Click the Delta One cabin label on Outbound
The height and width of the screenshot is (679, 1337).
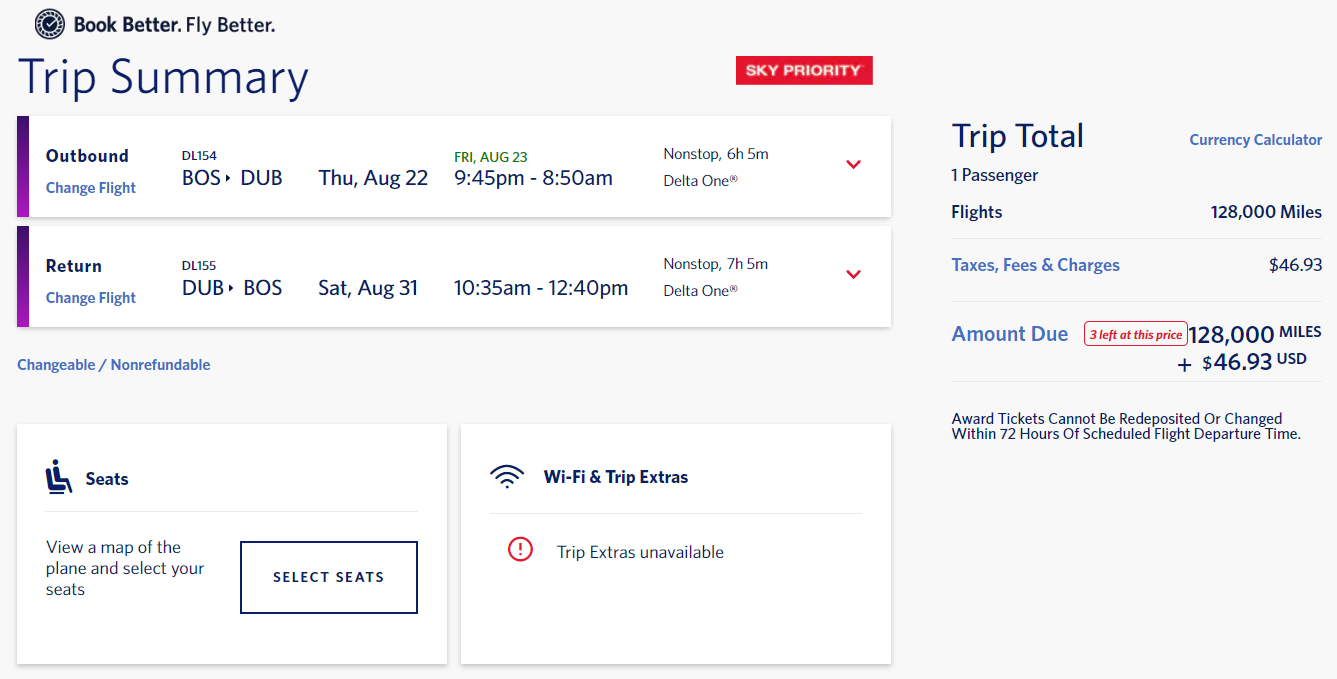(x=700, y=181)
